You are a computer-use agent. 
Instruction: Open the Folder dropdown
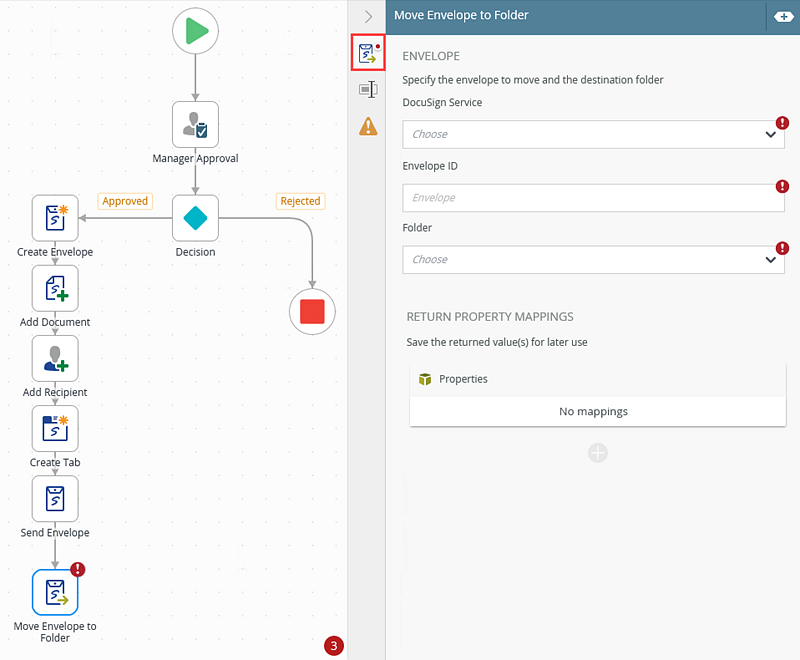(x=593, y=259)
